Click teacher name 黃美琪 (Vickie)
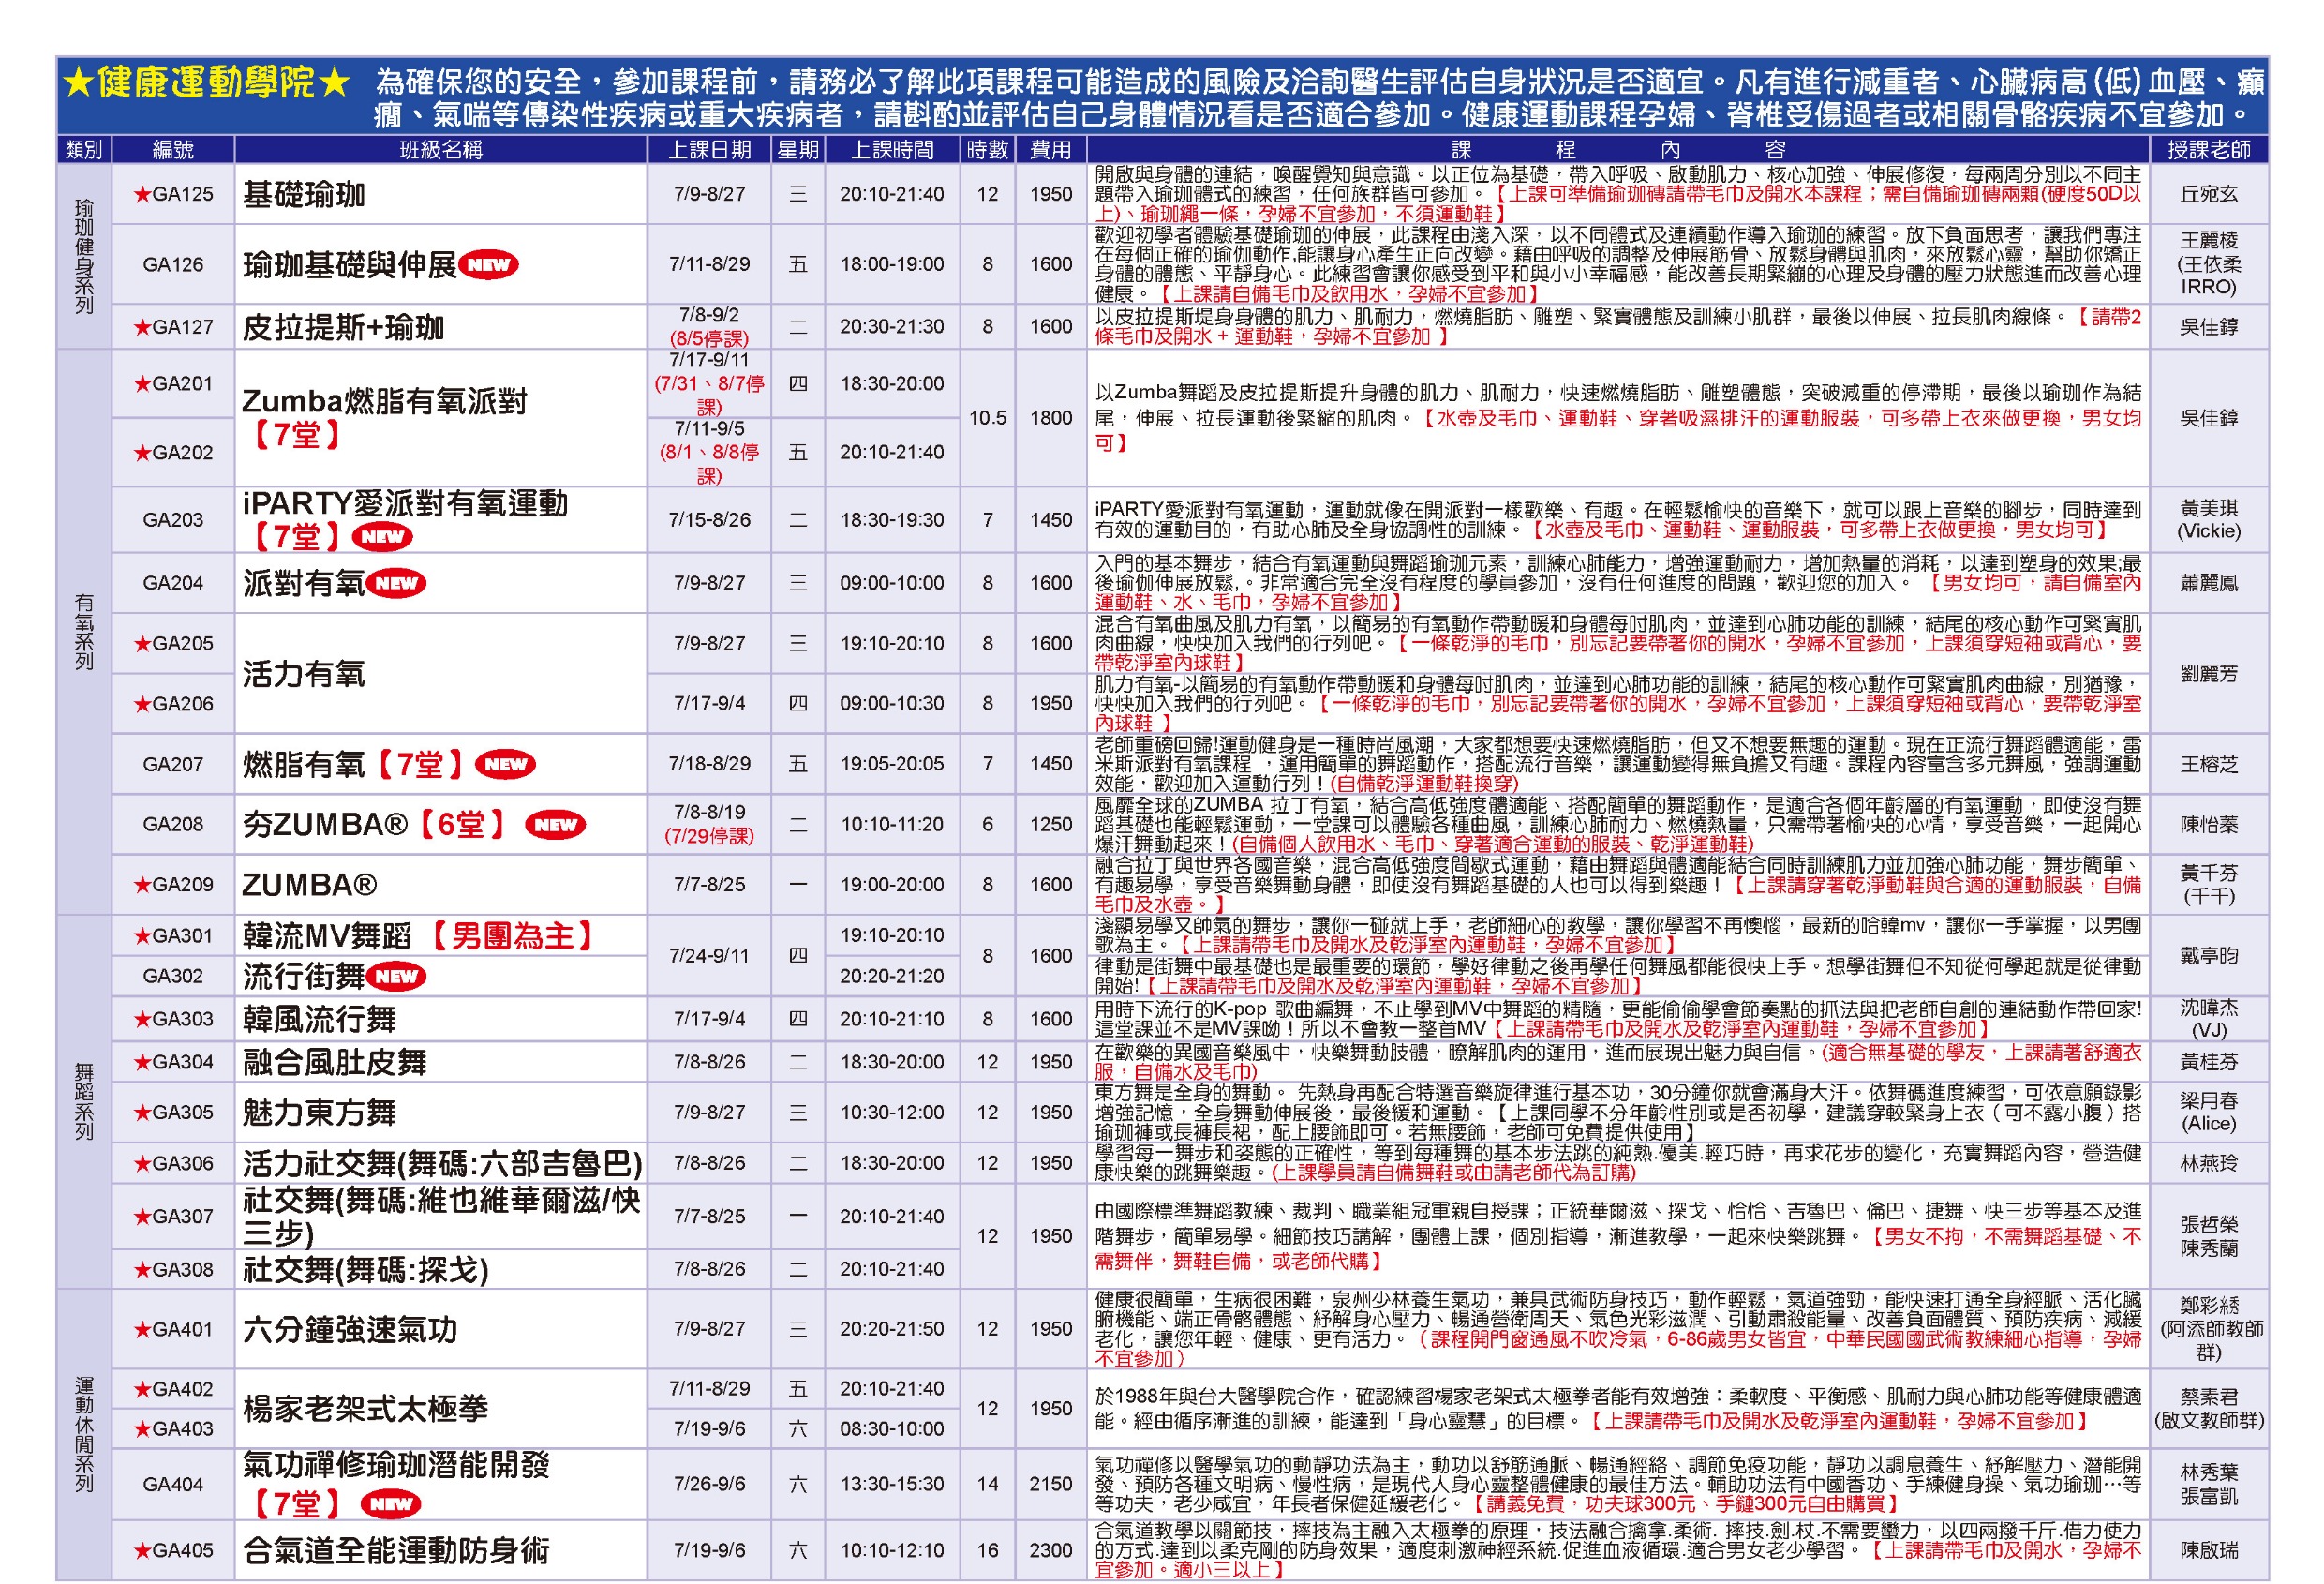This screenshot has height=1584, width=2324. coord(2208,520)
